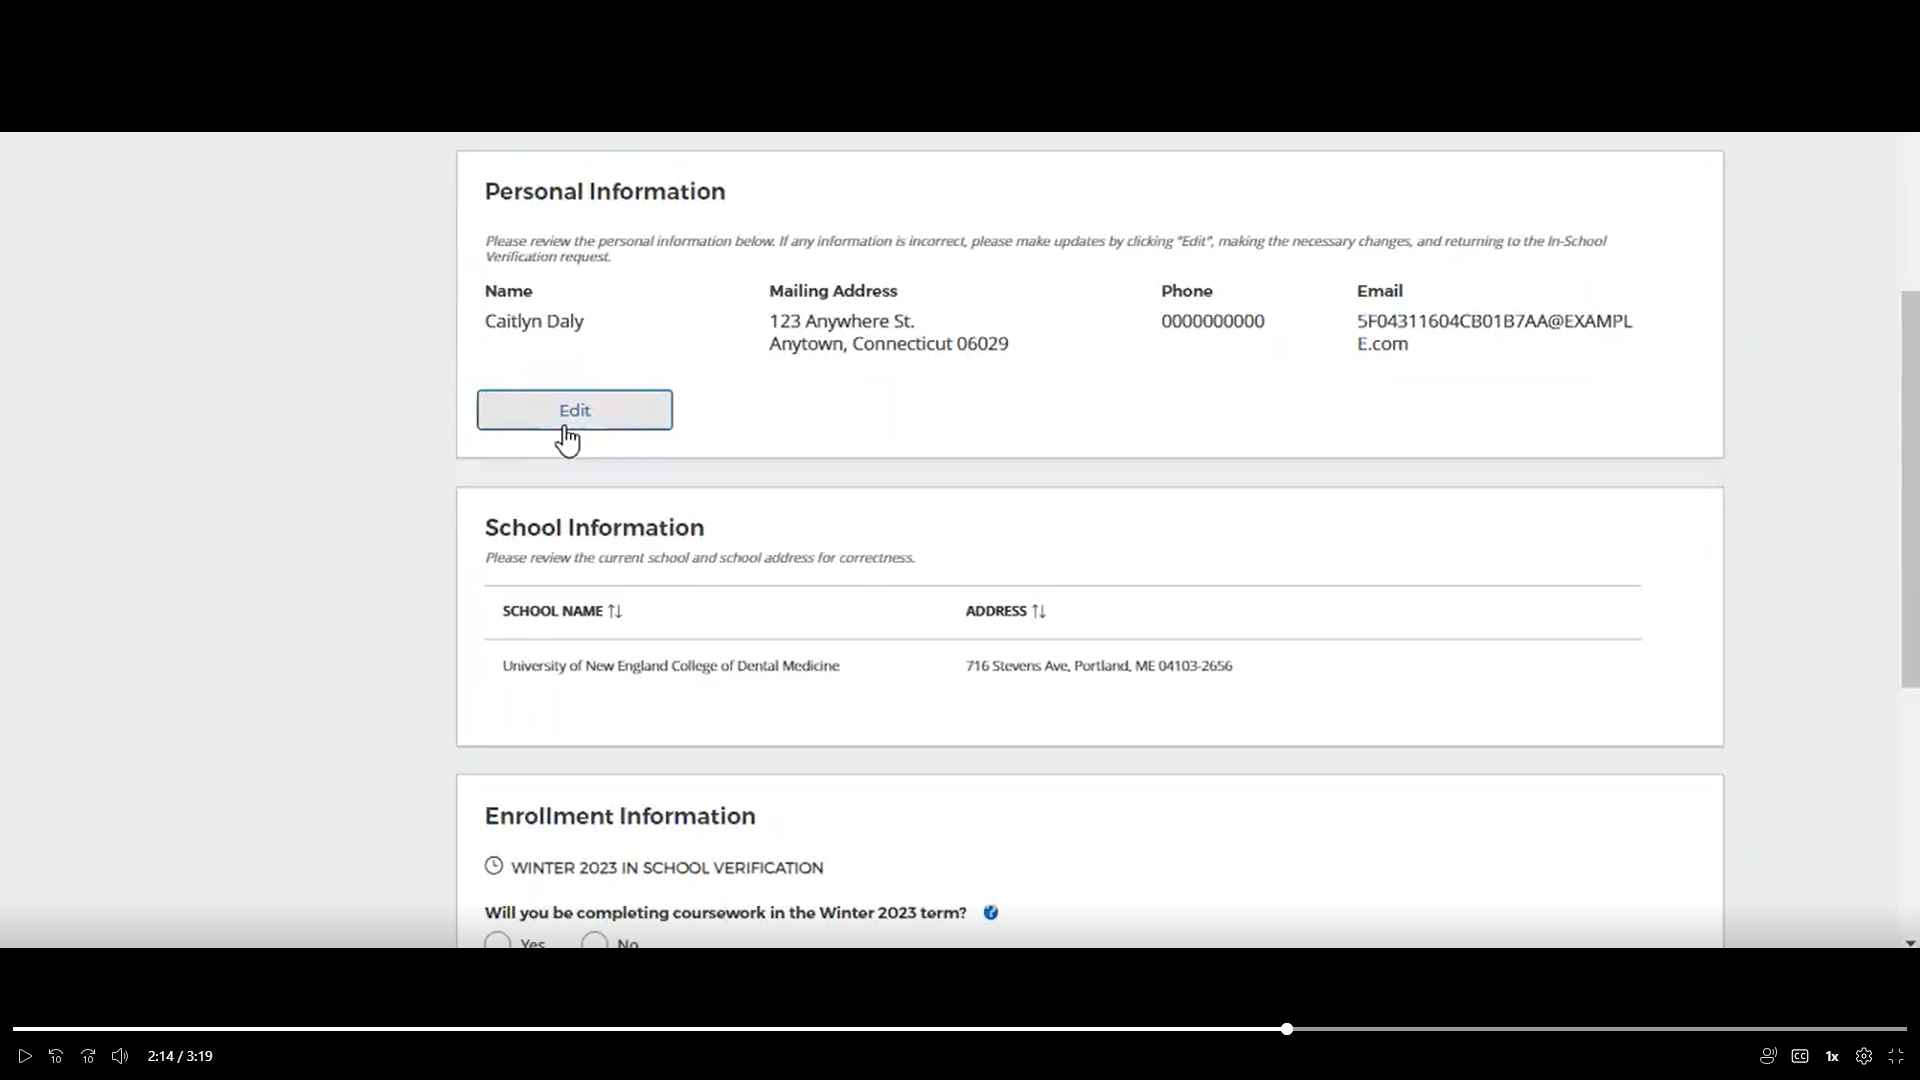Exit fullscreen mode

tap(1896, 1056)
